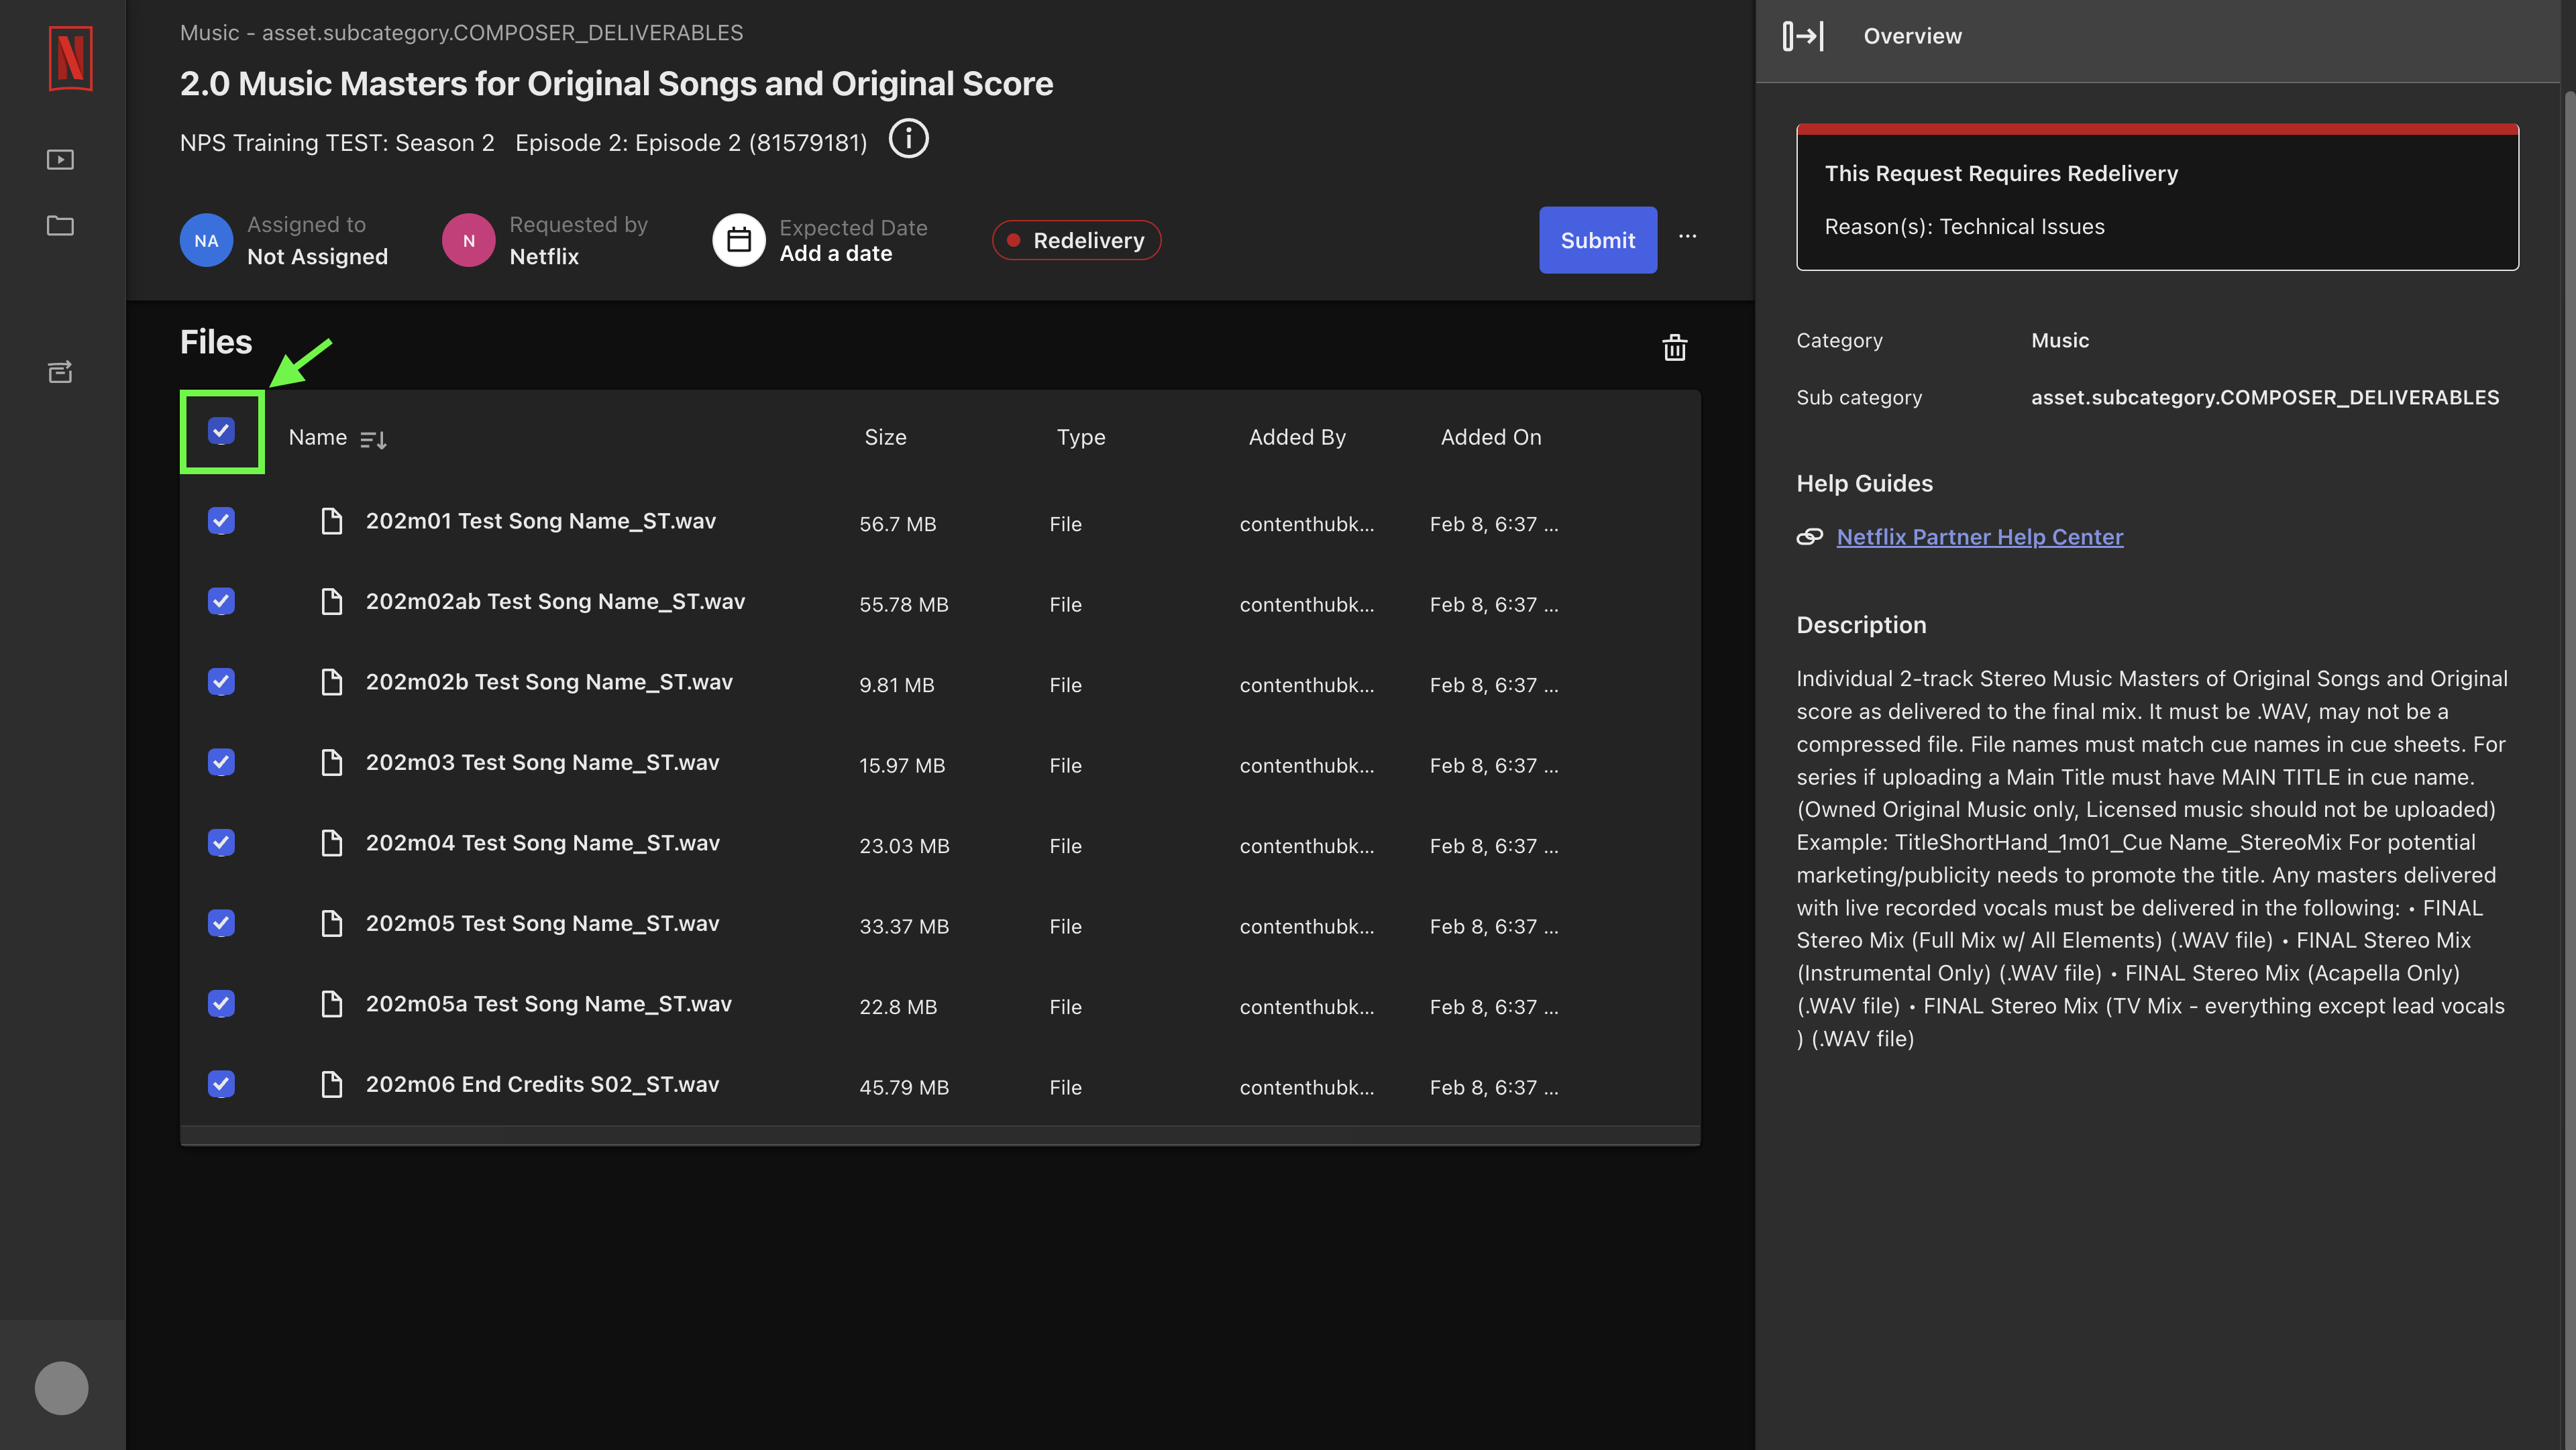This screenshot has width=2576, height=1450.
Task: Uncheck 202m05a Test Song Name_ST.wav
Action: pyautogui.click(x=221, y=1004)
